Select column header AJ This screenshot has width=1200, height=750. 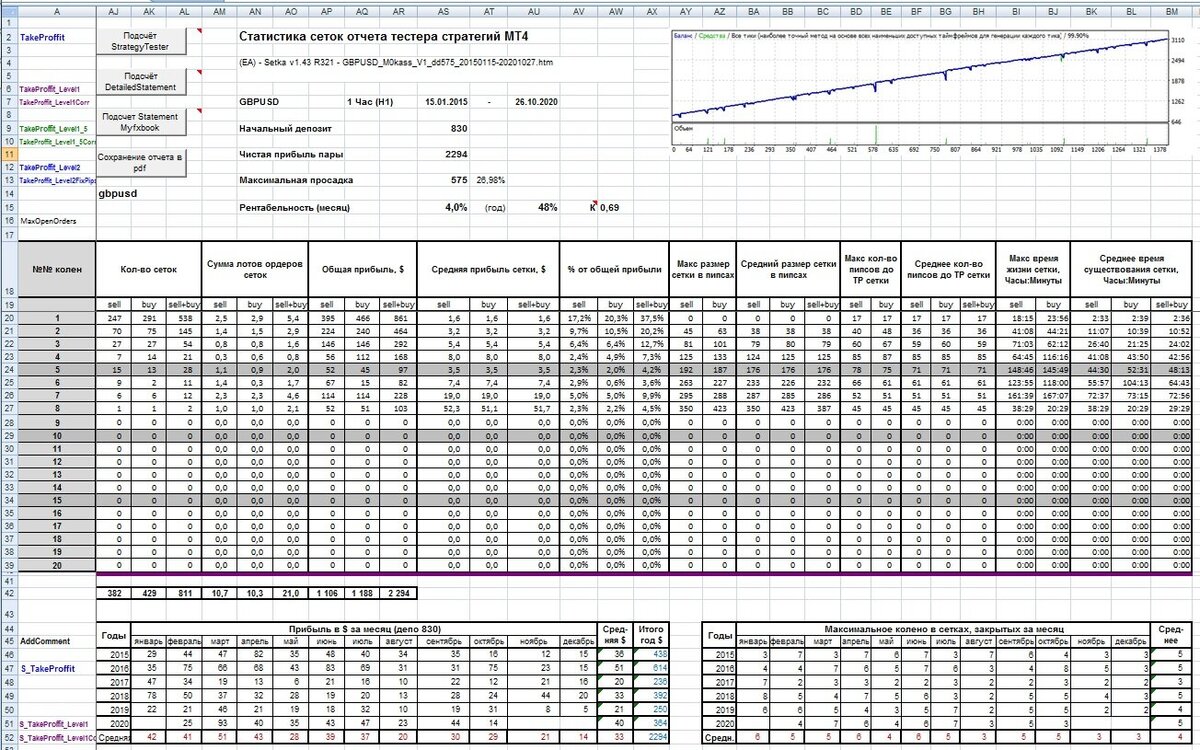tap(113, 10)
